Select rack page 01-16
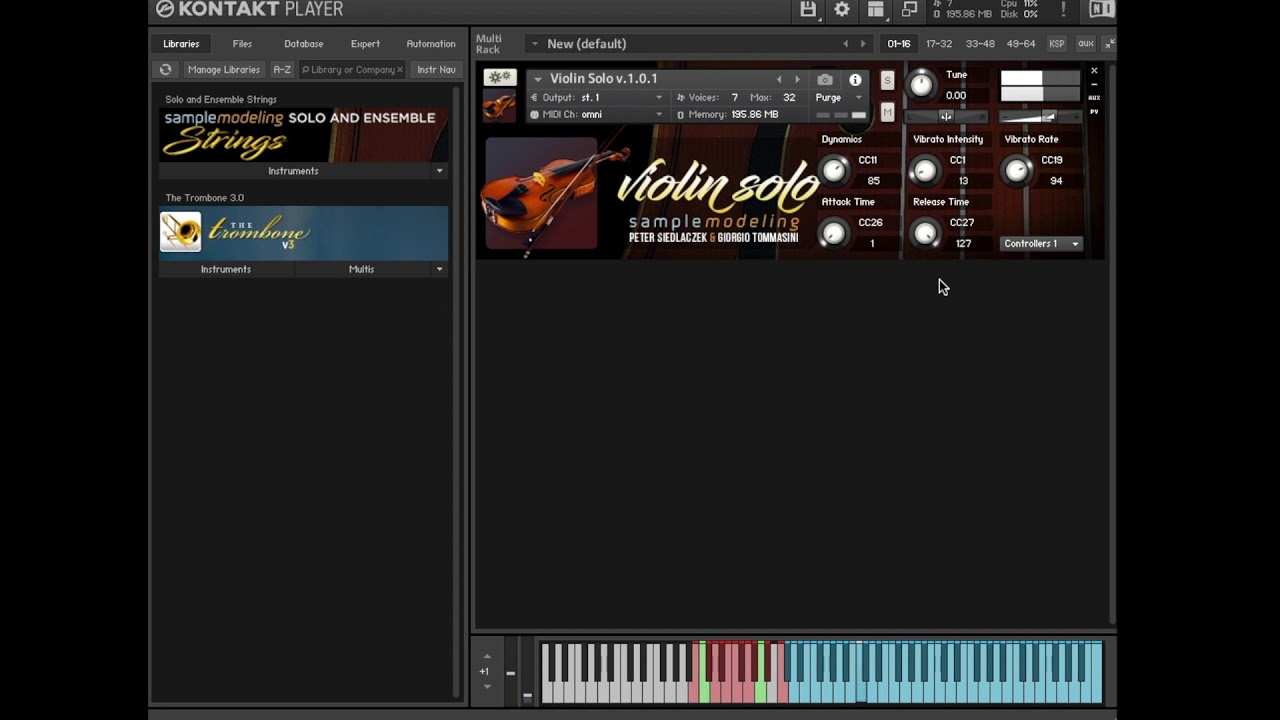The width and height of the screenshot is (1280, 720). point(899,44)
